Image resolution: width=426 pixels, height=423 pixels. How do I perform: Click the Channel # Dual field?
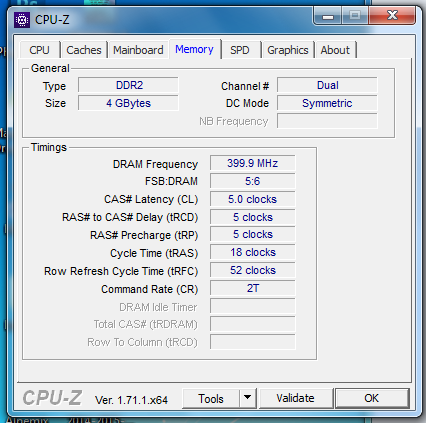327,85
